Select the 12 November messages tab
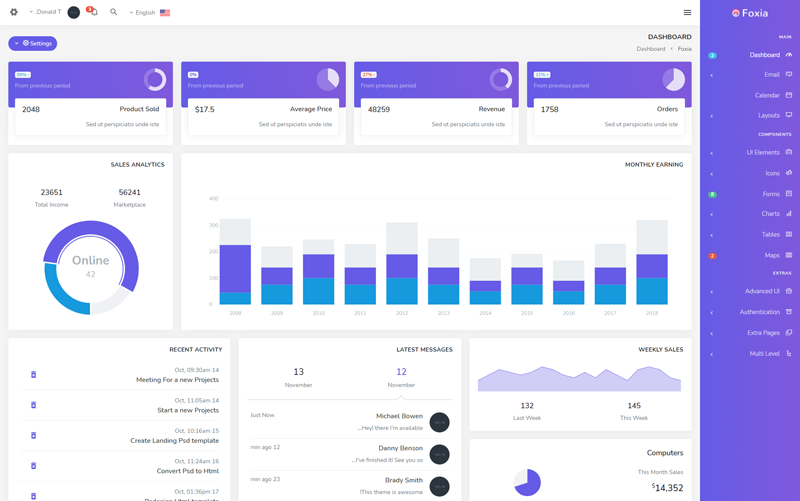 (401, 377)
